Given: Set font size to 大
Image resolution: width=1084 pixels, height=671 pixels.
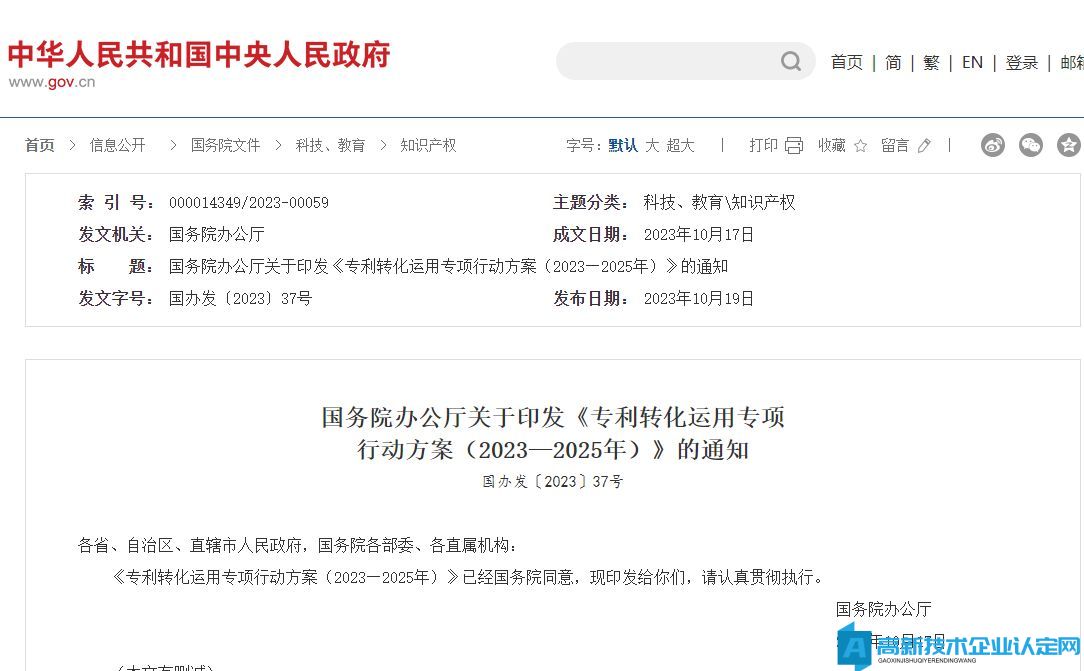Looking at the screenshot, I should click(x=652, y=145).
